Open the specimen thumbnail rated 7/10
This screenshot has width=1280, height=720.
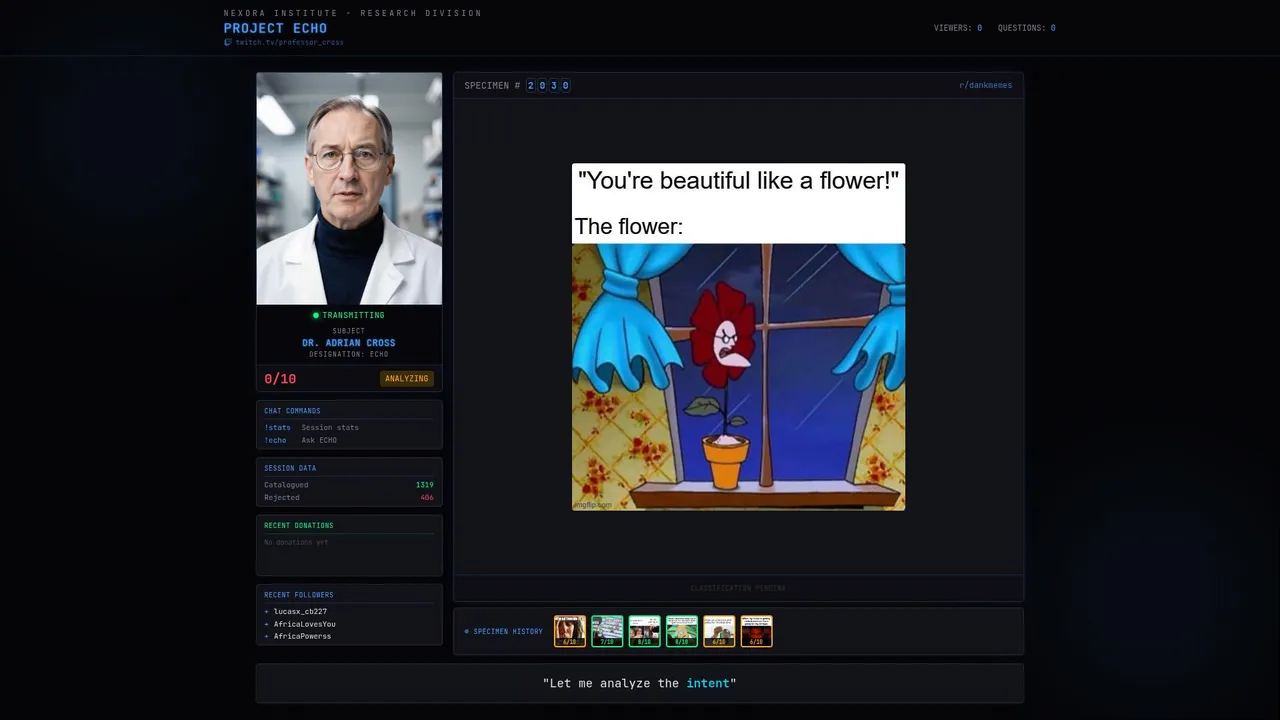[607, 631]
